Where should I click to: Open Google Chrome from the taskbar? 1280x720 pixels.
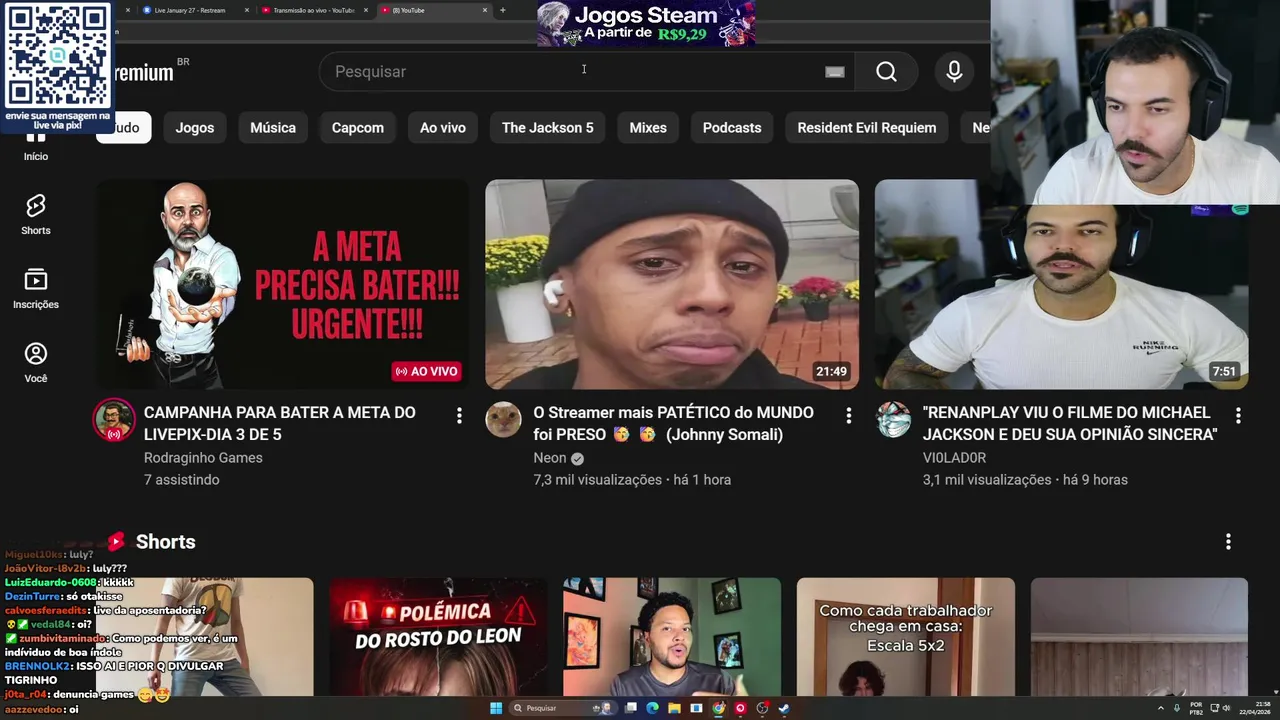(718, 708)
